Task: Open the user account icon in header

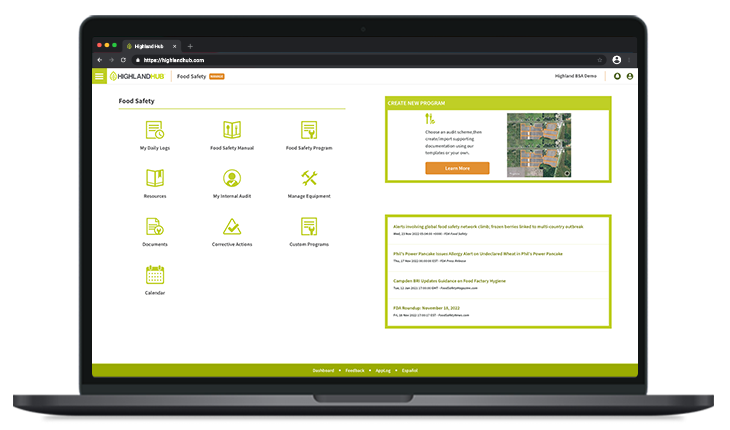Action: coord(630,76)
